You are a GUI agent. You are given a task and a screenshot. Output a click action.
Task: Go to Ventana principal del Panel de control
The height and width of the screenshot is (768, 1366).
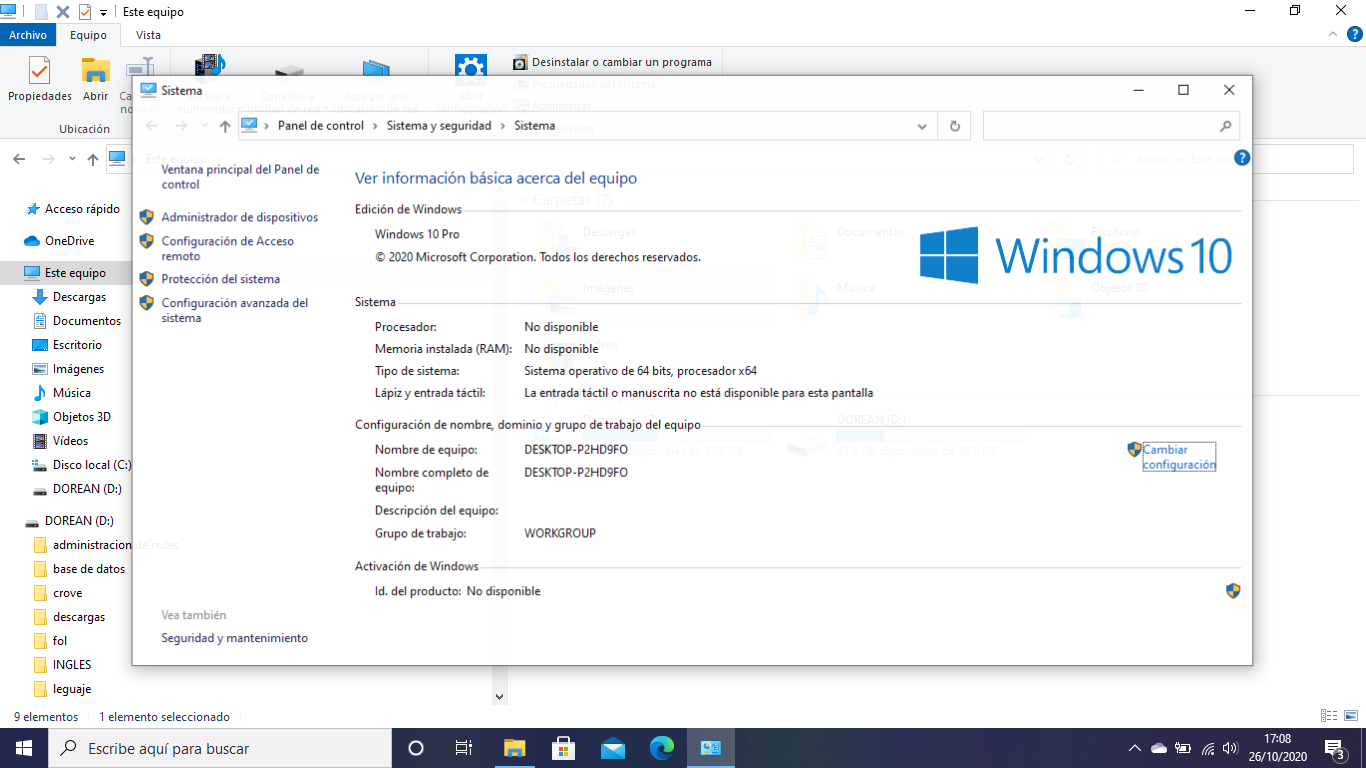click(240, 177)
